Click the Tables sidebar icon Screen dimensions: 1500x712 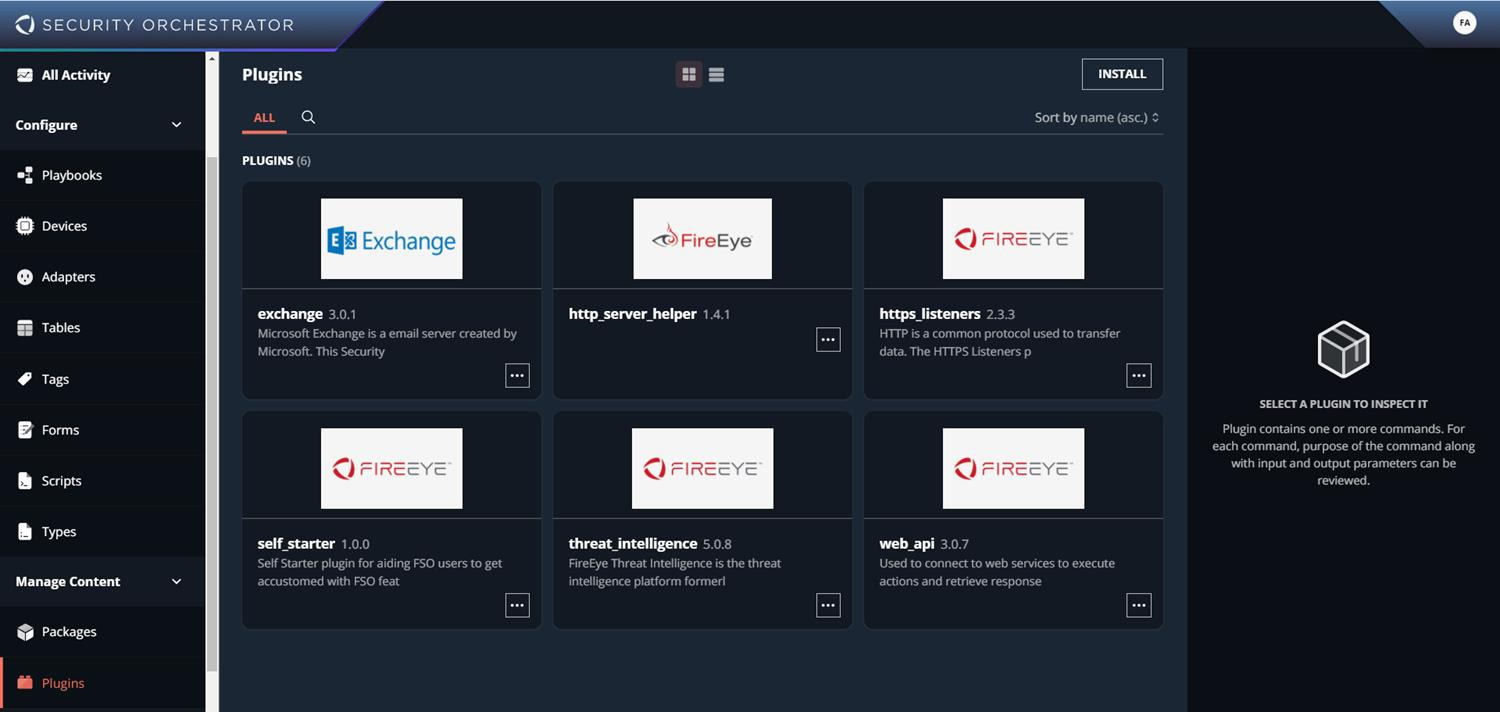coord(25,328)
